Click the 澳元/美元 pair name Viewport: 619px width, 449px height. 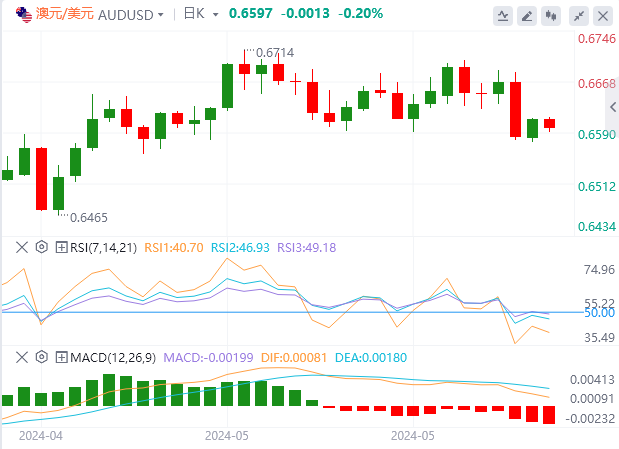pyautogui.click(x=65, y=13)
